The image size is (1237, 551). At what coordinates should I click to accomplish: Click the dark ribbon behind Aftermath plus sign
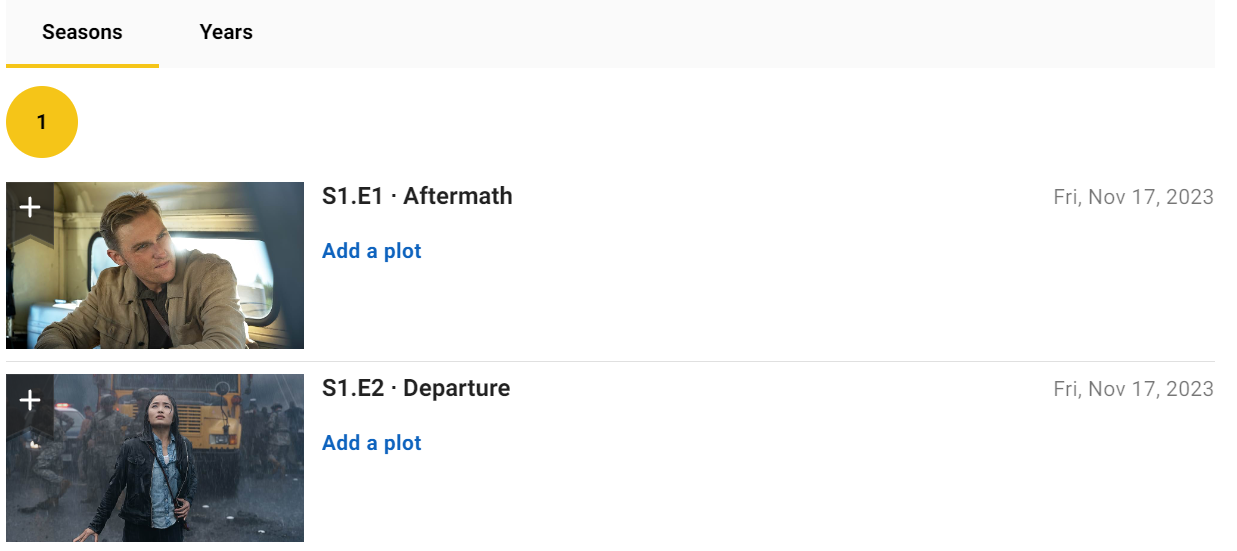(x=30, y=215)
